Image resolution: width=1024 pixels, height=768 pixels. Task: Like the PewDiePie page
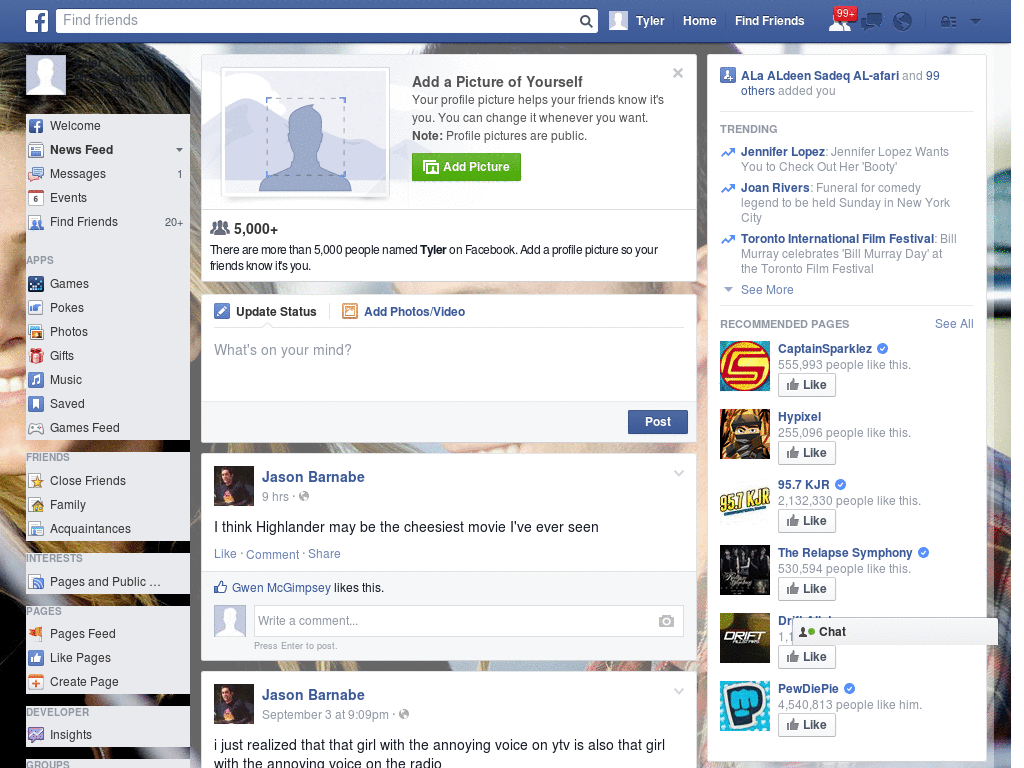coord(807,725)
